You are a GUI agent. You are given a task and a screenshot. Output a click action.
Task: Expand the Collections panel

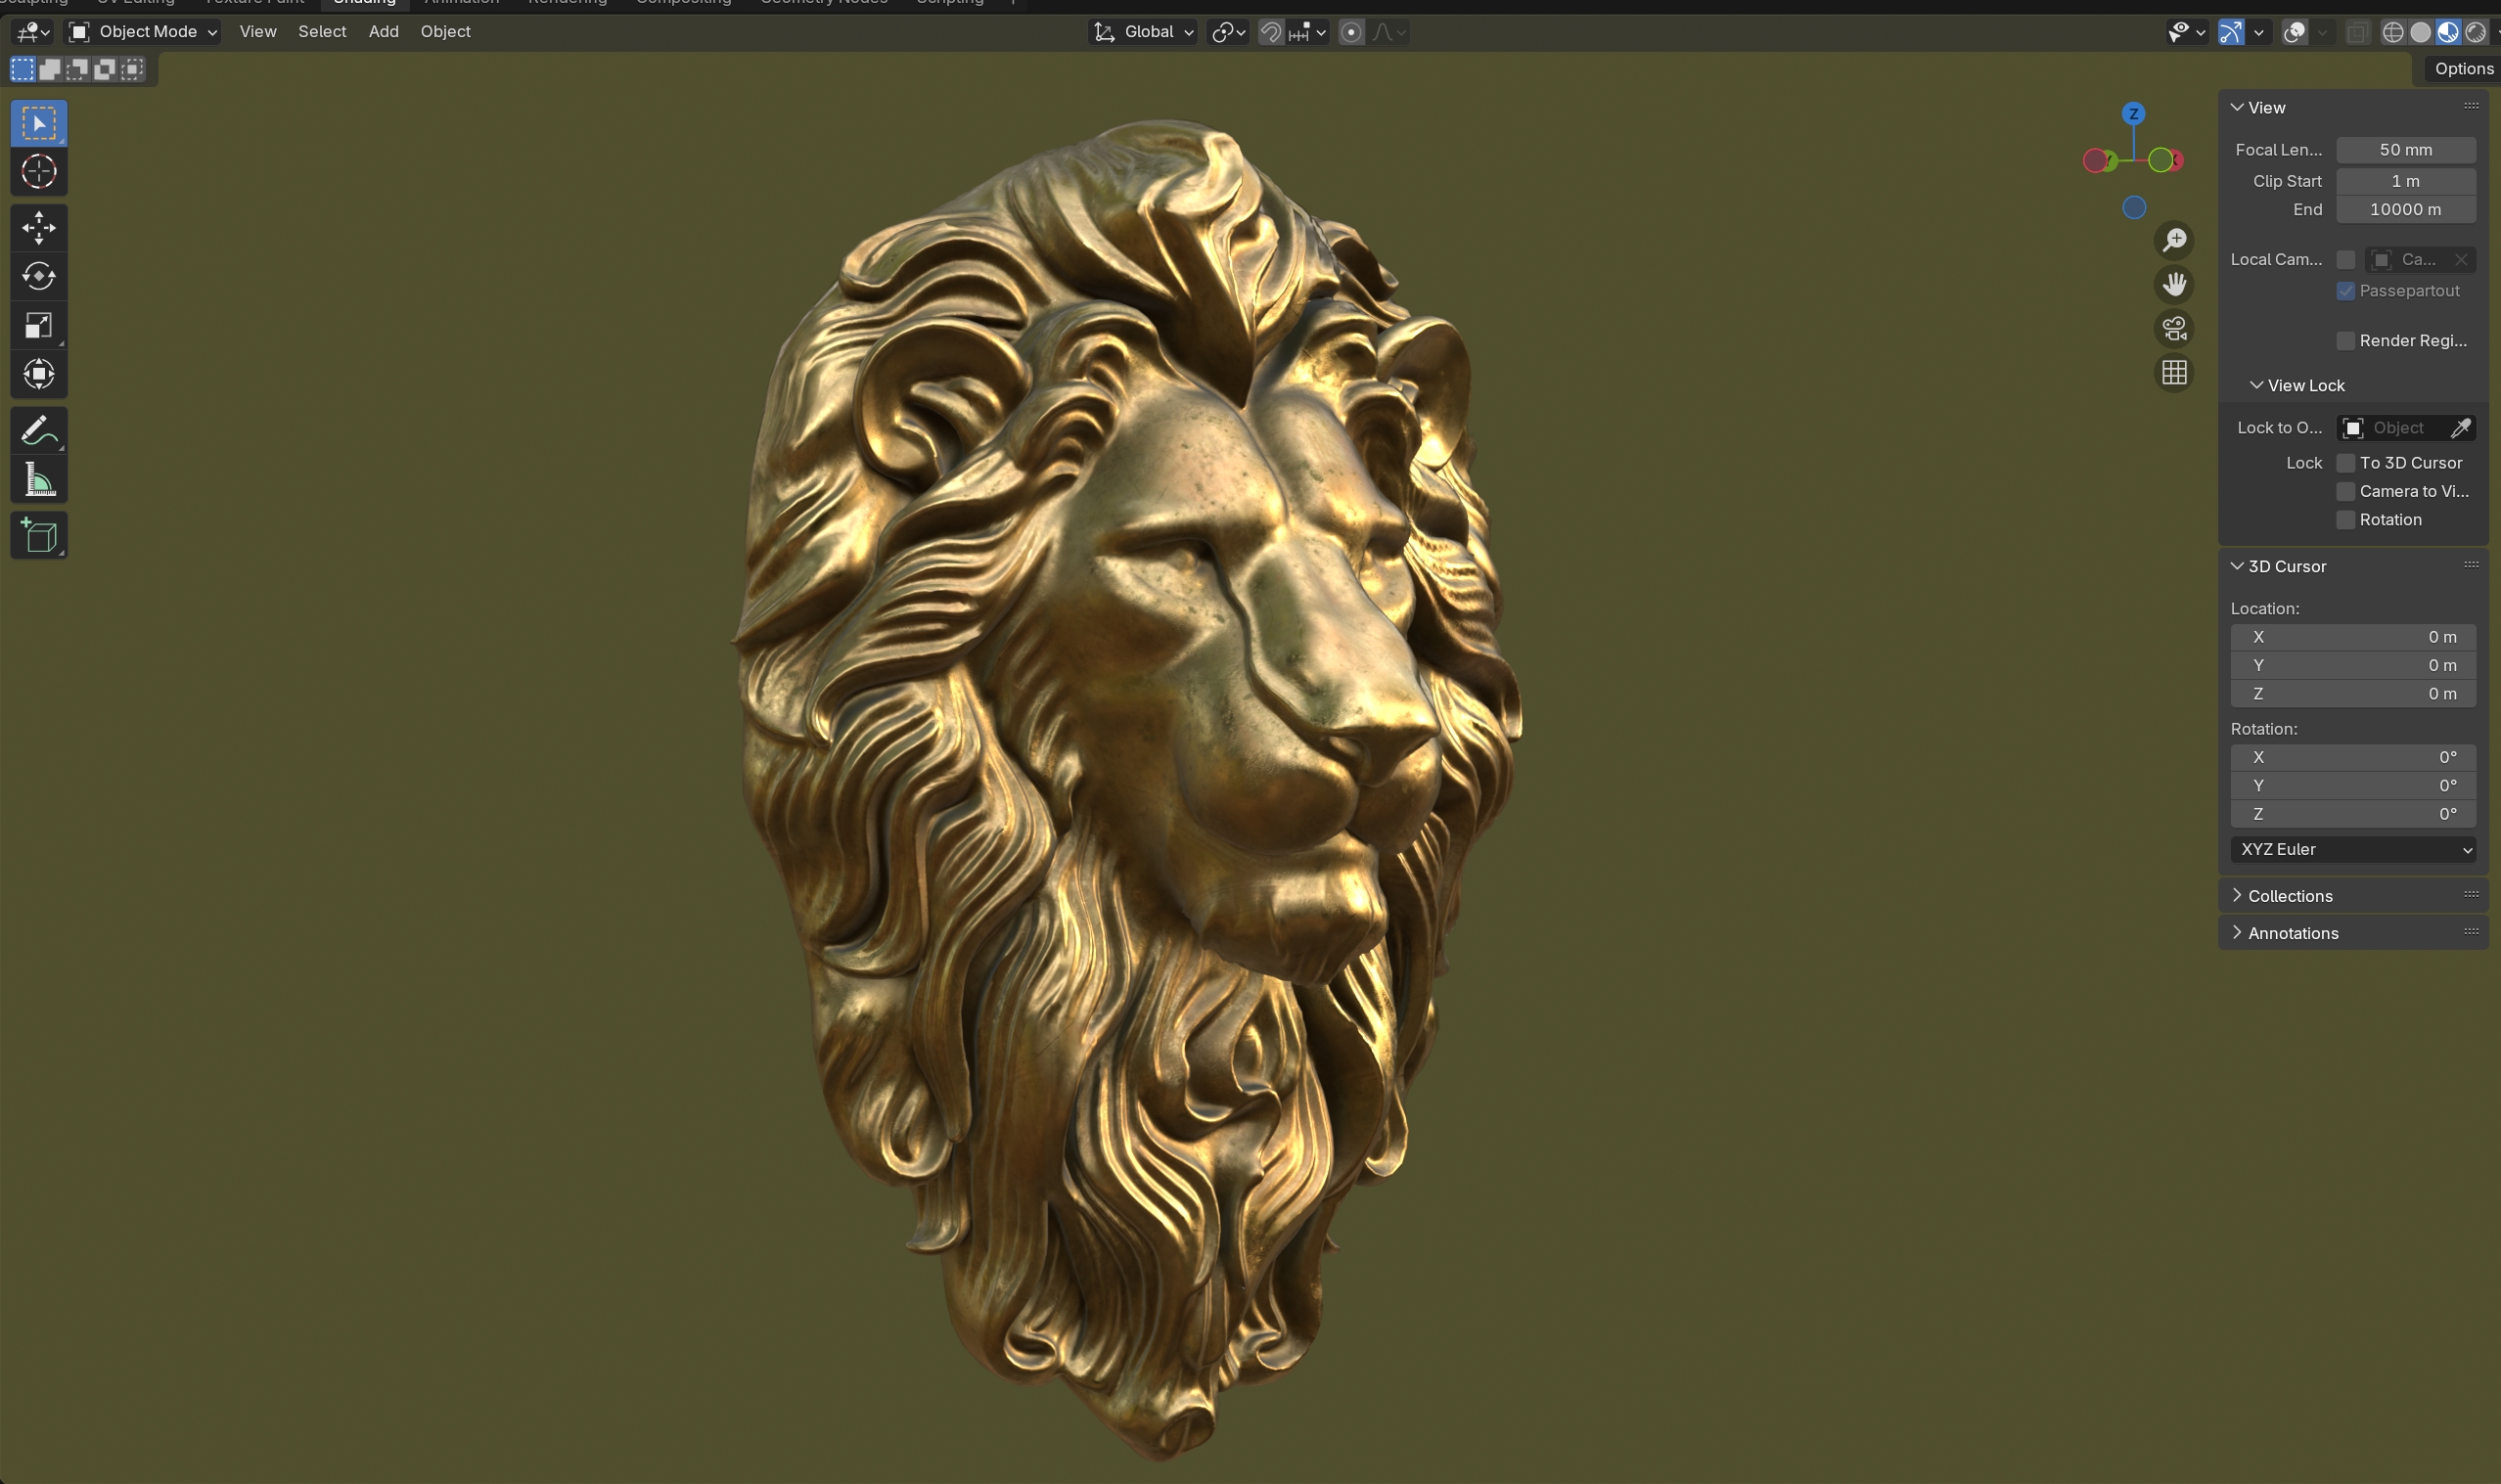pos(2289,896)
